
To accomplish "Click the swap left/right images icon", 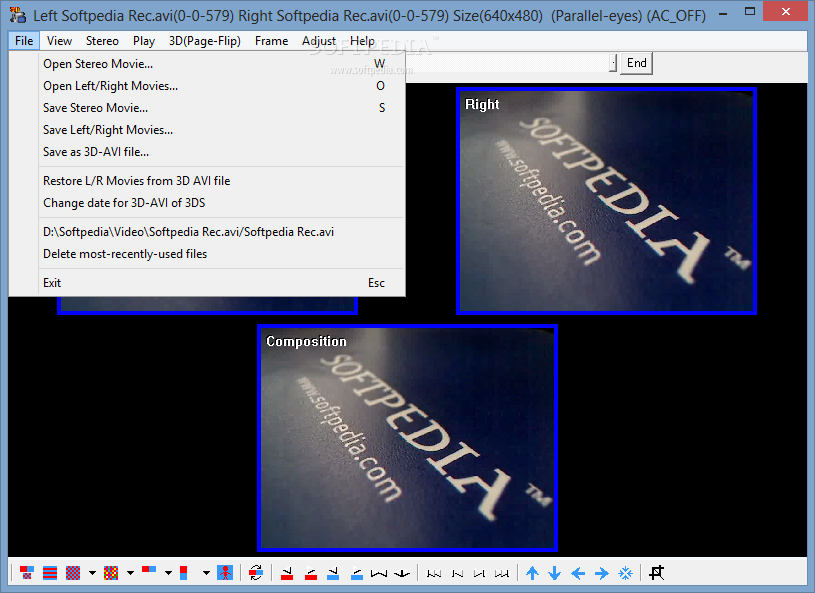I will [256, 573].
